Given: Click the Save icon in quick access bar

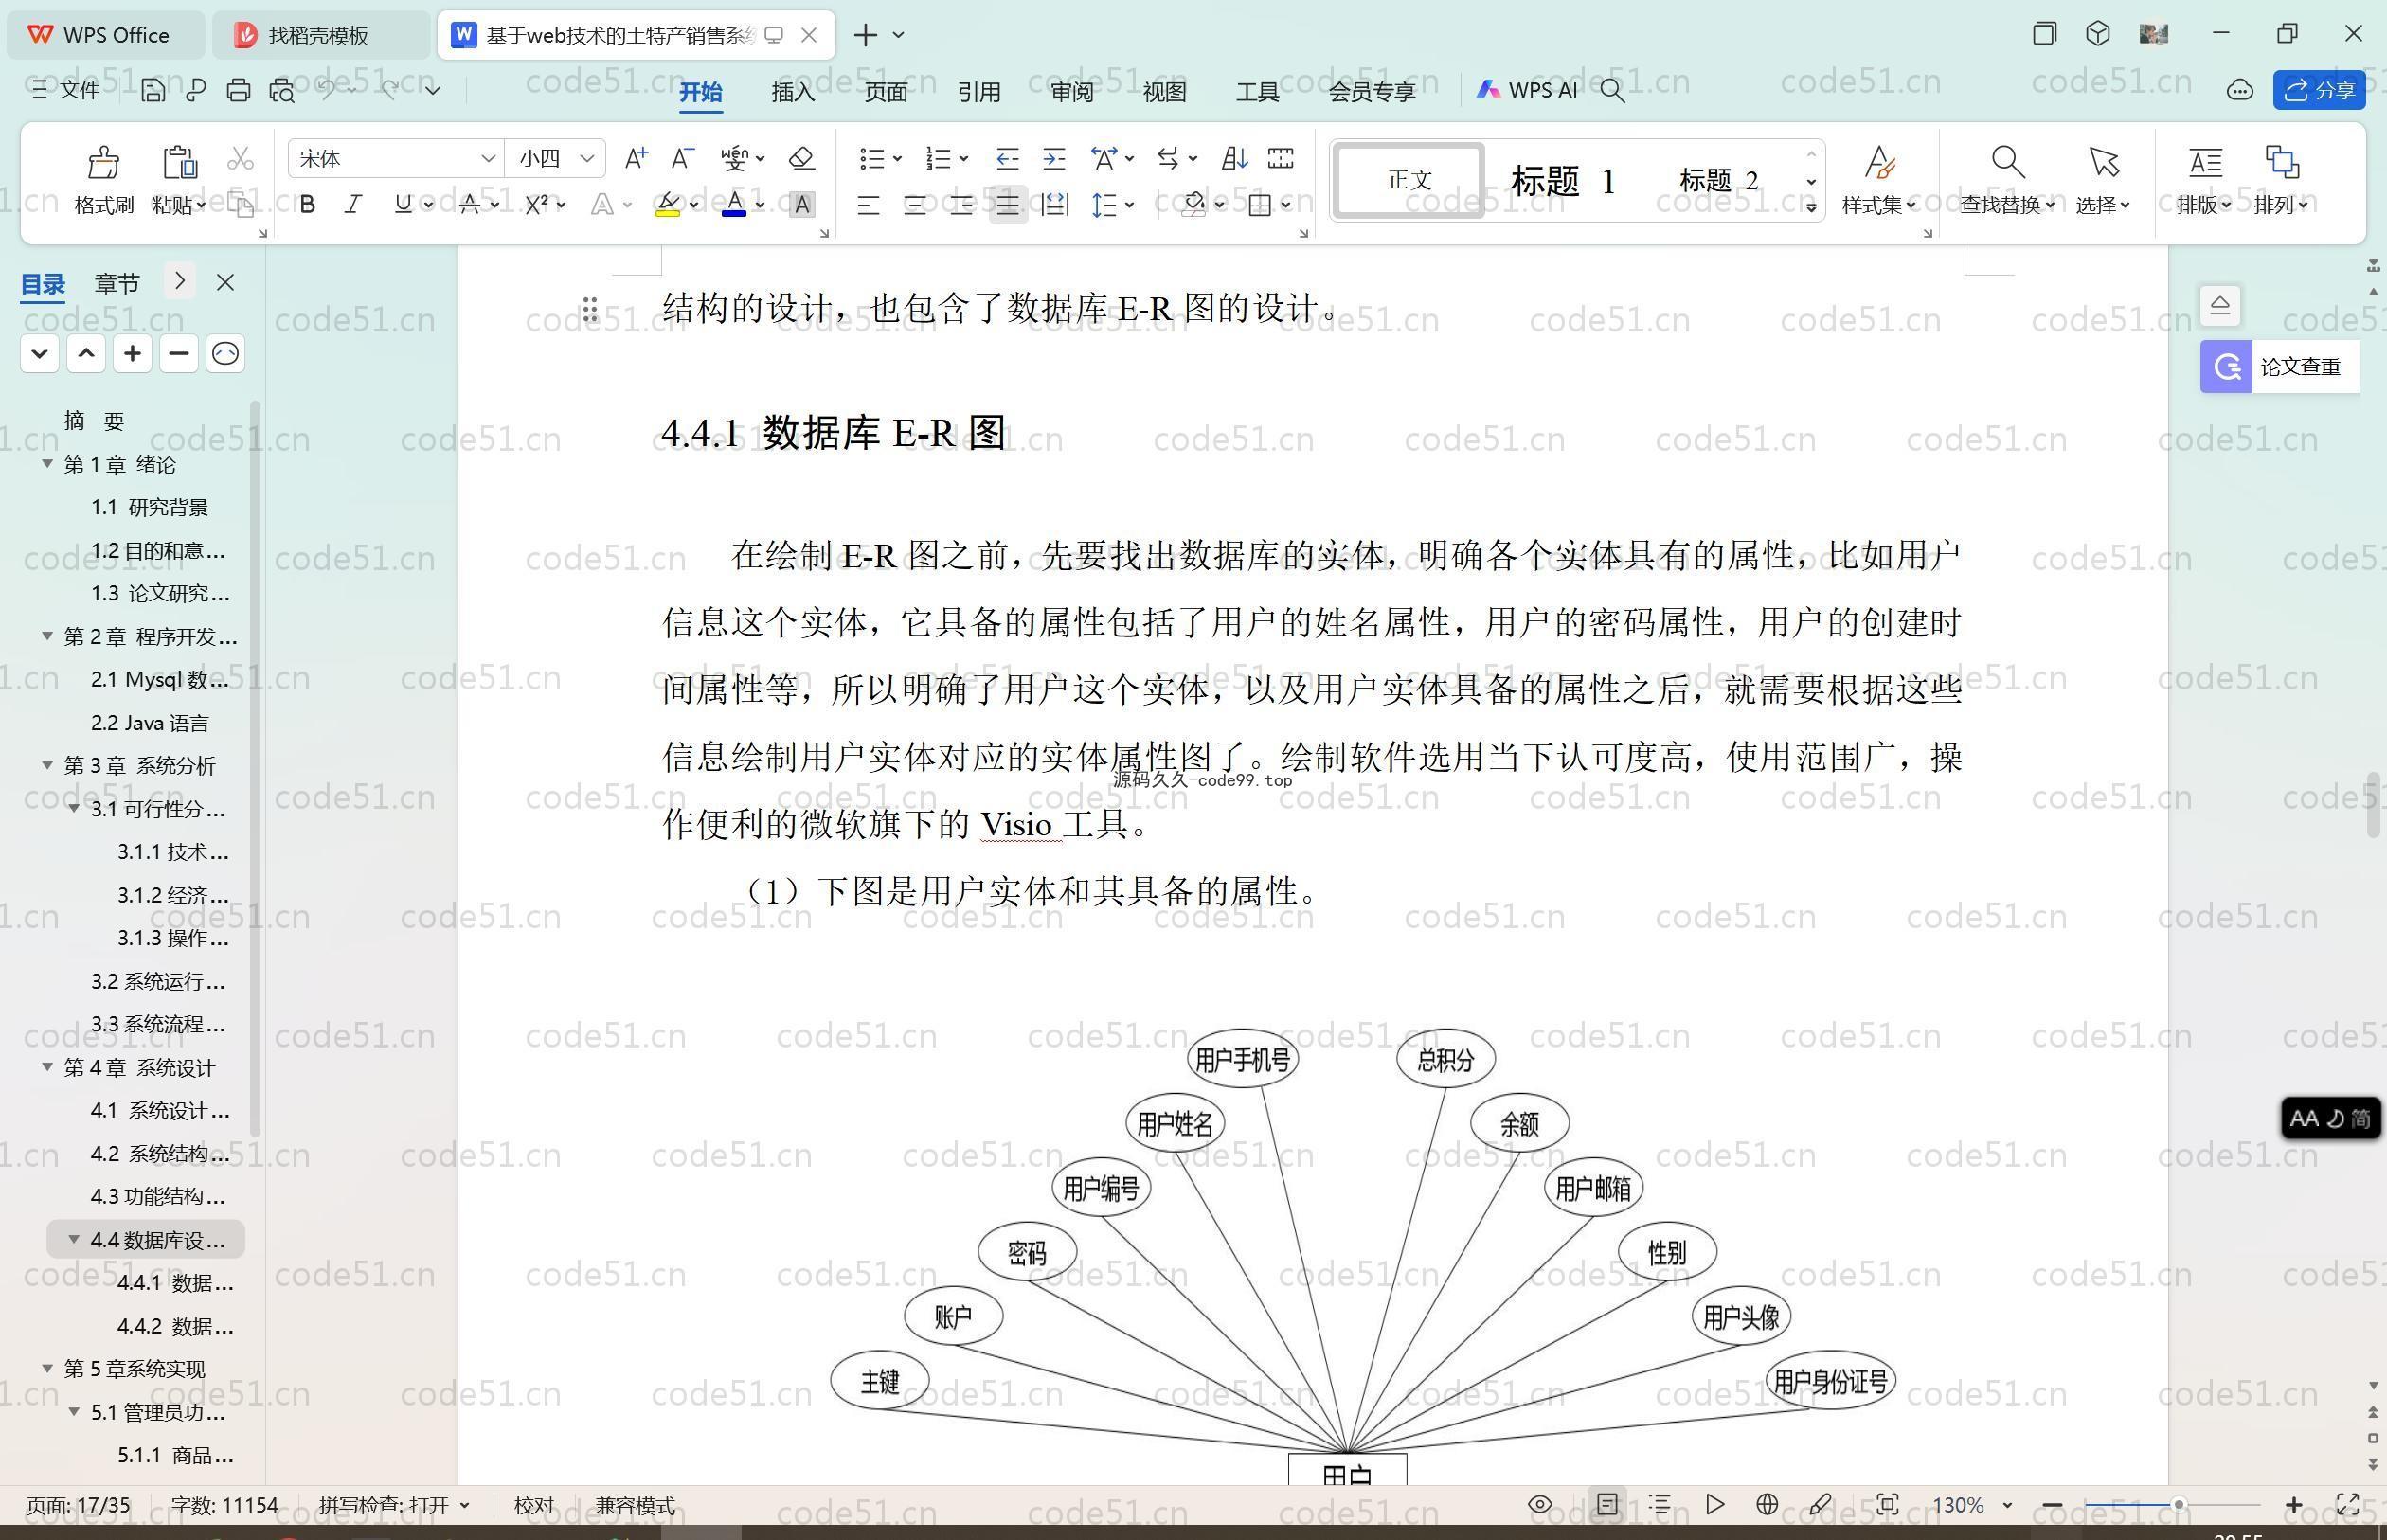Looking at the screenshot, I should (x=153, y=90).
